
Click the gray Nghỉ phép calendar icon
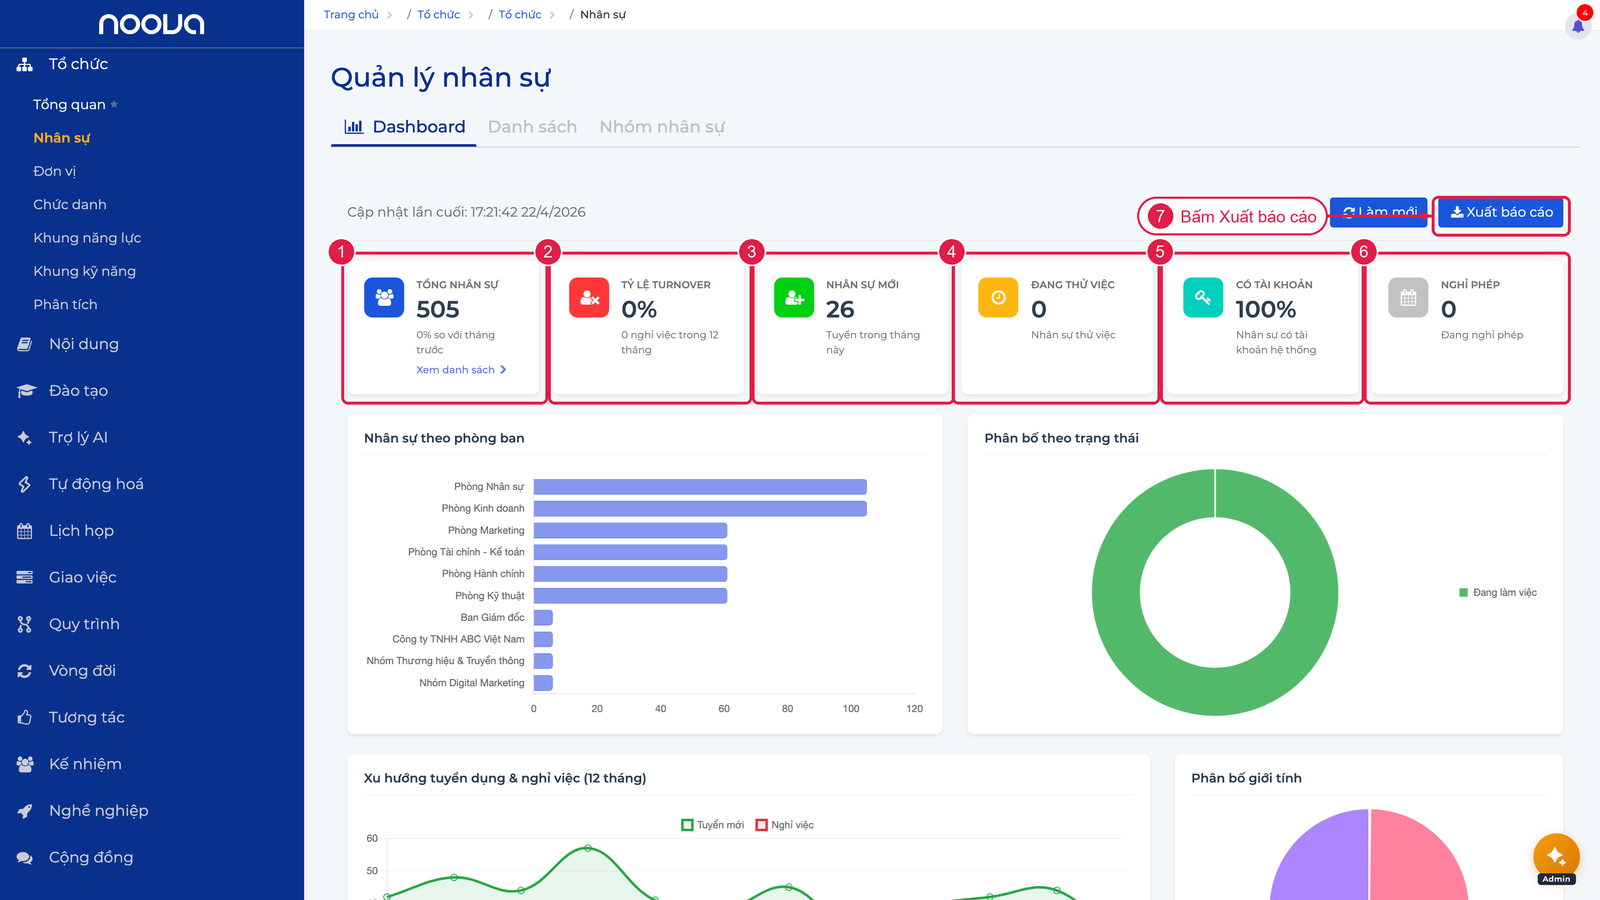1408,297
